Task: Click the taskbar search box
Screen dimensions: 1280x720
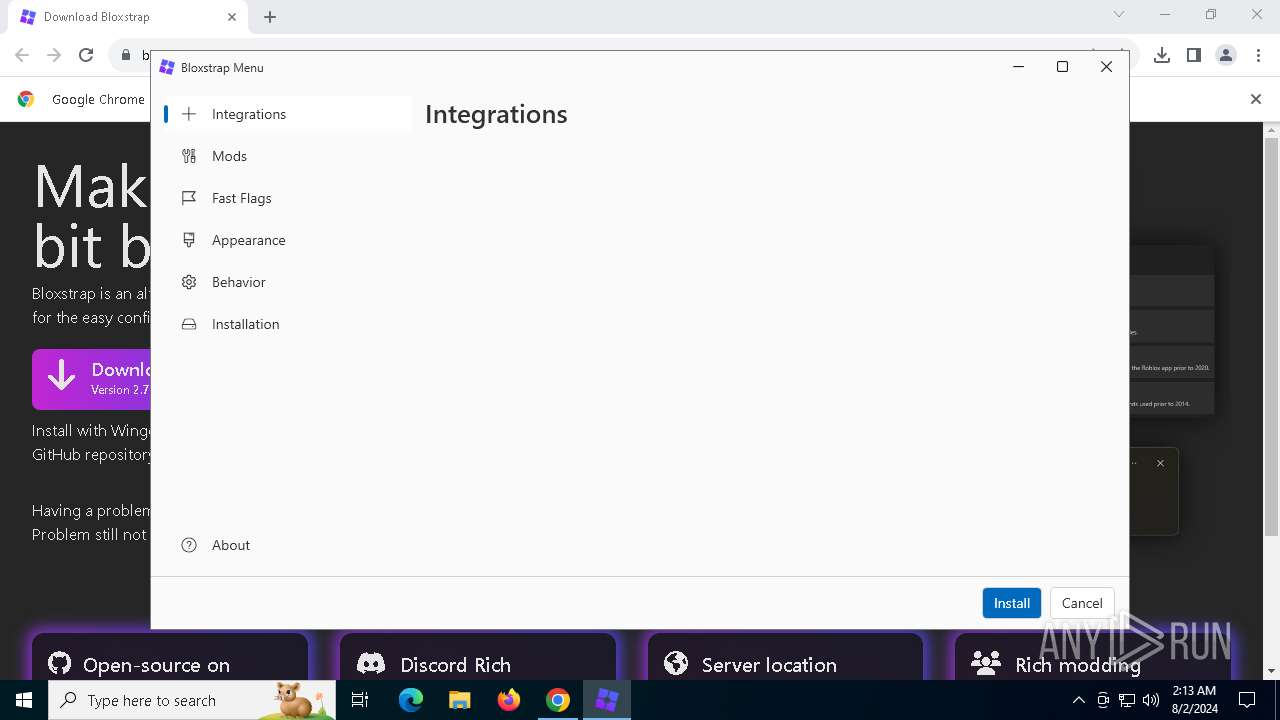Action: click(192, 700)
